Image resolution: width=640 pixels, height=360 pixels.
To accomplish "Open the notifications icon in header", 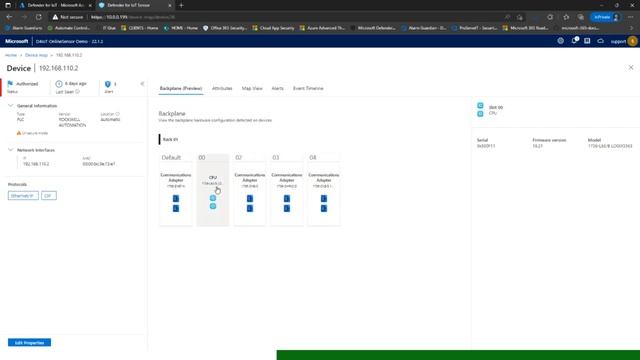I will tap(574, 41).
